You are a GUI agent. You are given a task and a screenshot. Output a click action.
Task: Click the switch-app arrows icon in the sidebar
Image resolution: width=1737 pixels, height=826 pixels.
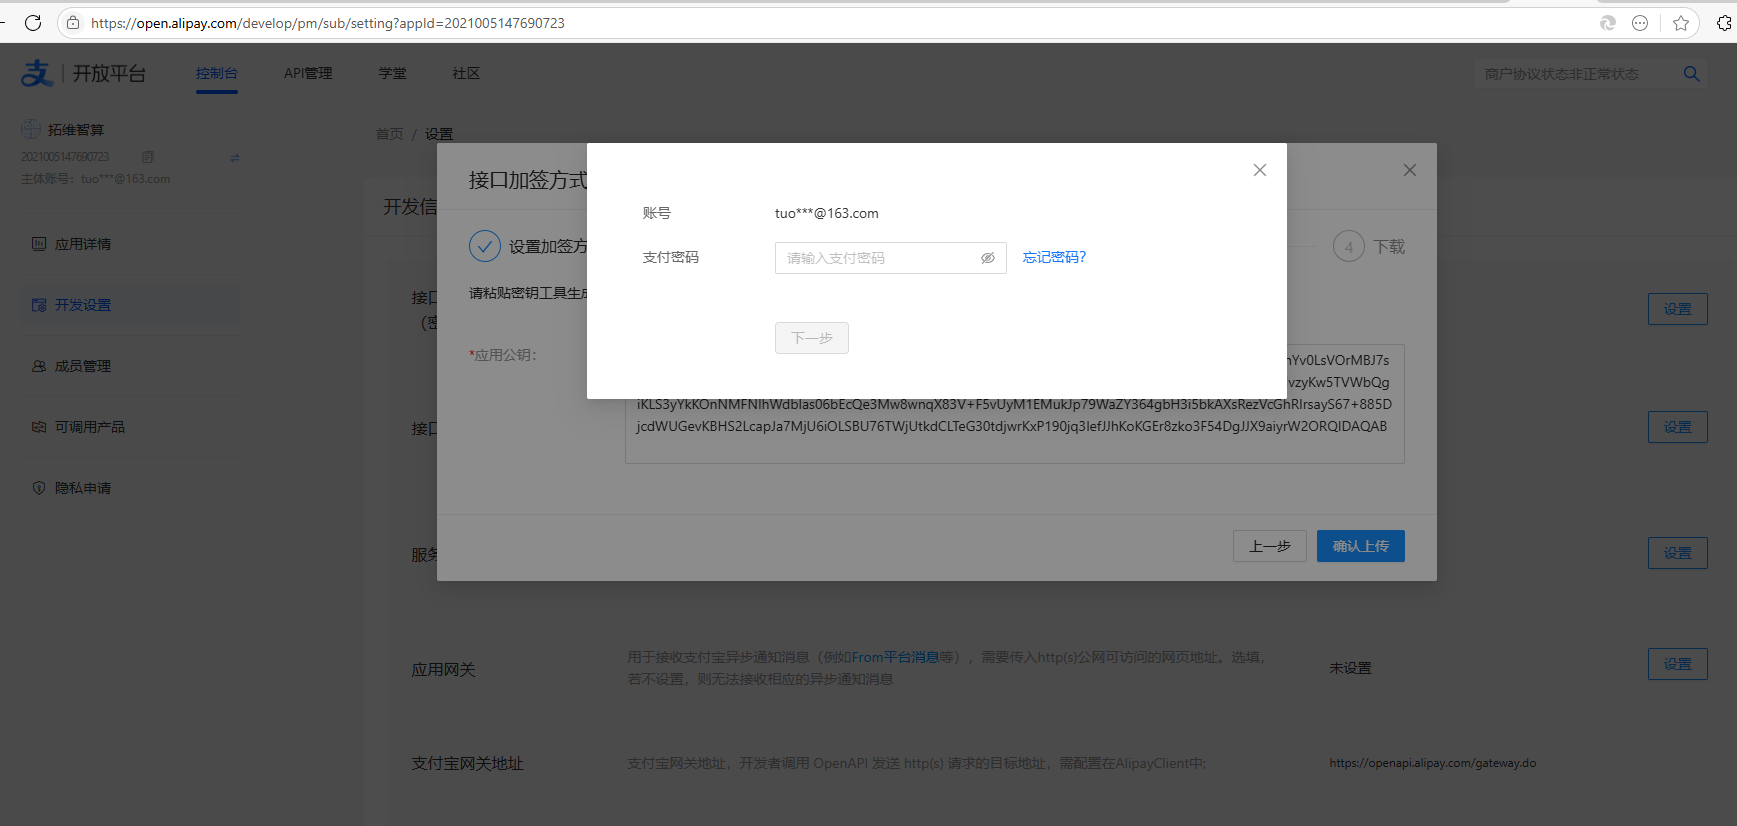(x=235, y=157)
